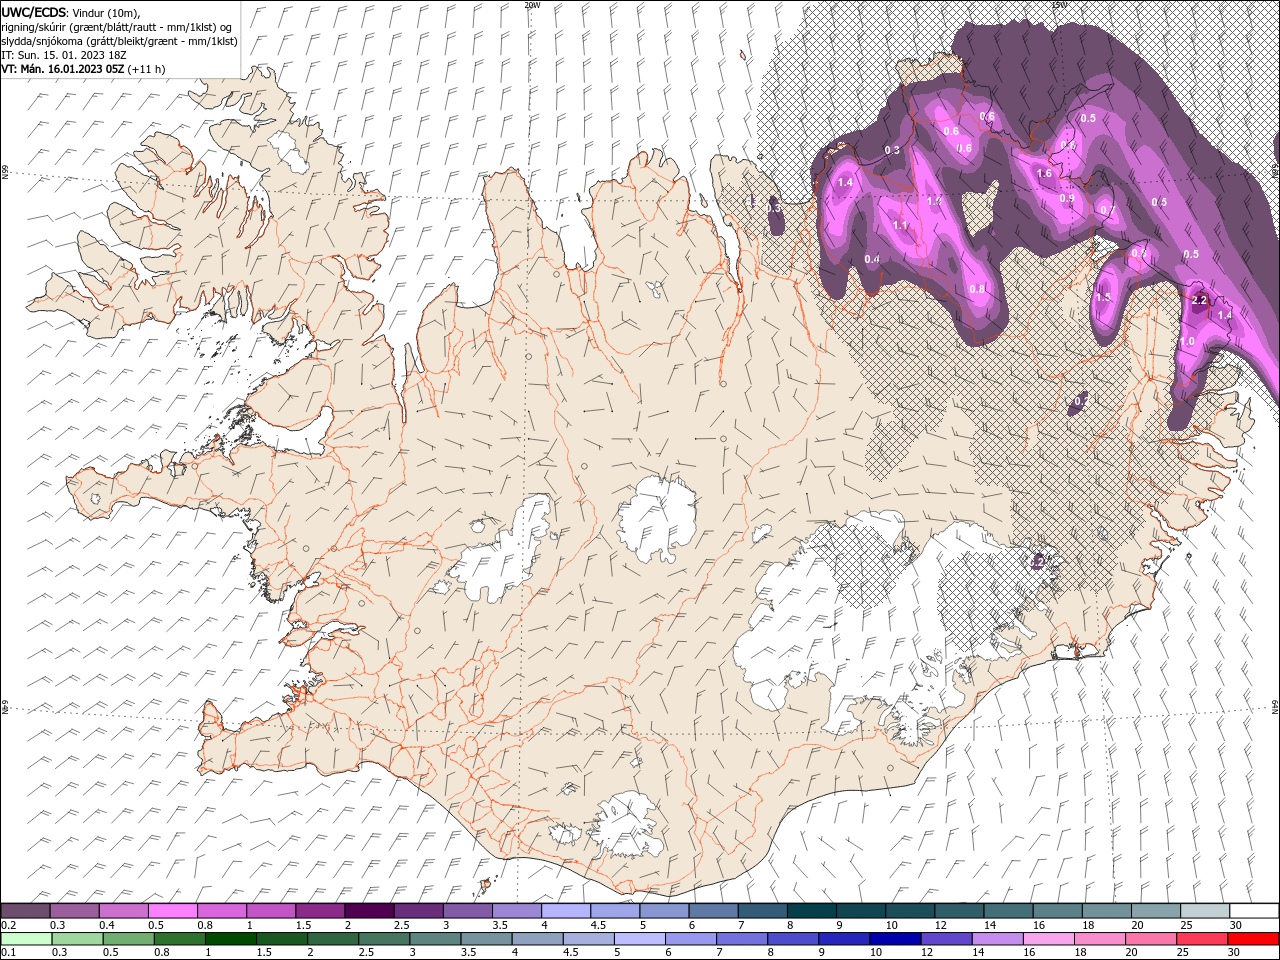Viewport: 1280px width, 960px height.
Task: Select the bright pink swatch above 0.5 in the top scale
Action: click(172, 911)
